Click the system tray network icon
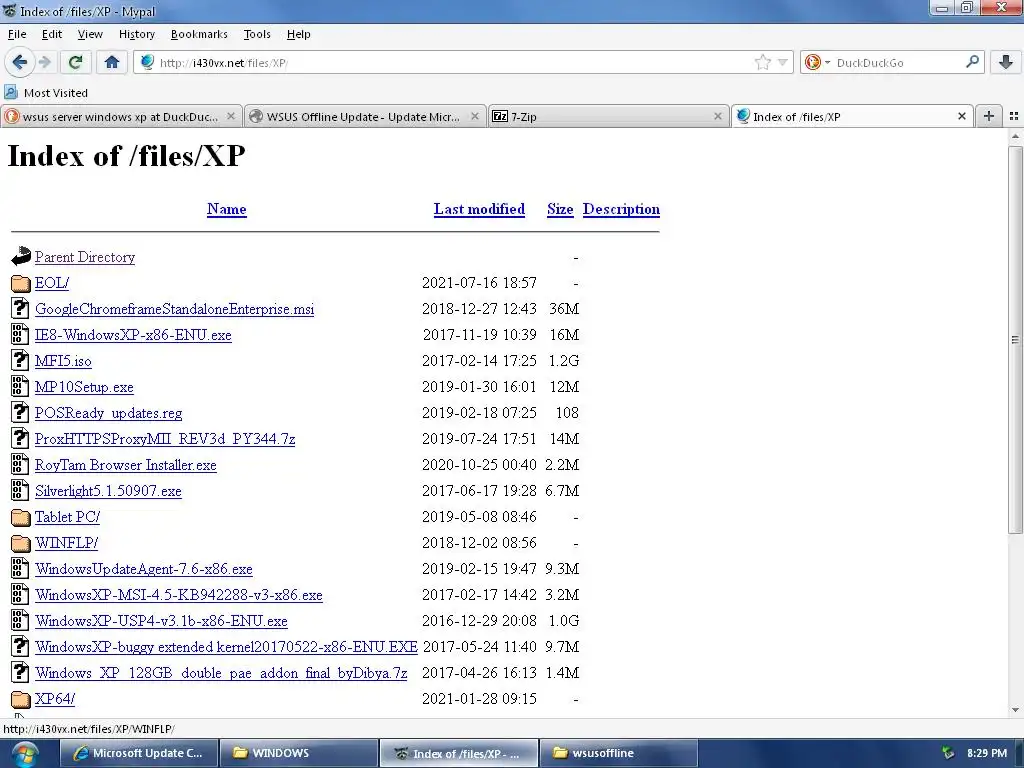Viewport: 1024px width, 768px height. pyautogui.click(x=948, y=753)
